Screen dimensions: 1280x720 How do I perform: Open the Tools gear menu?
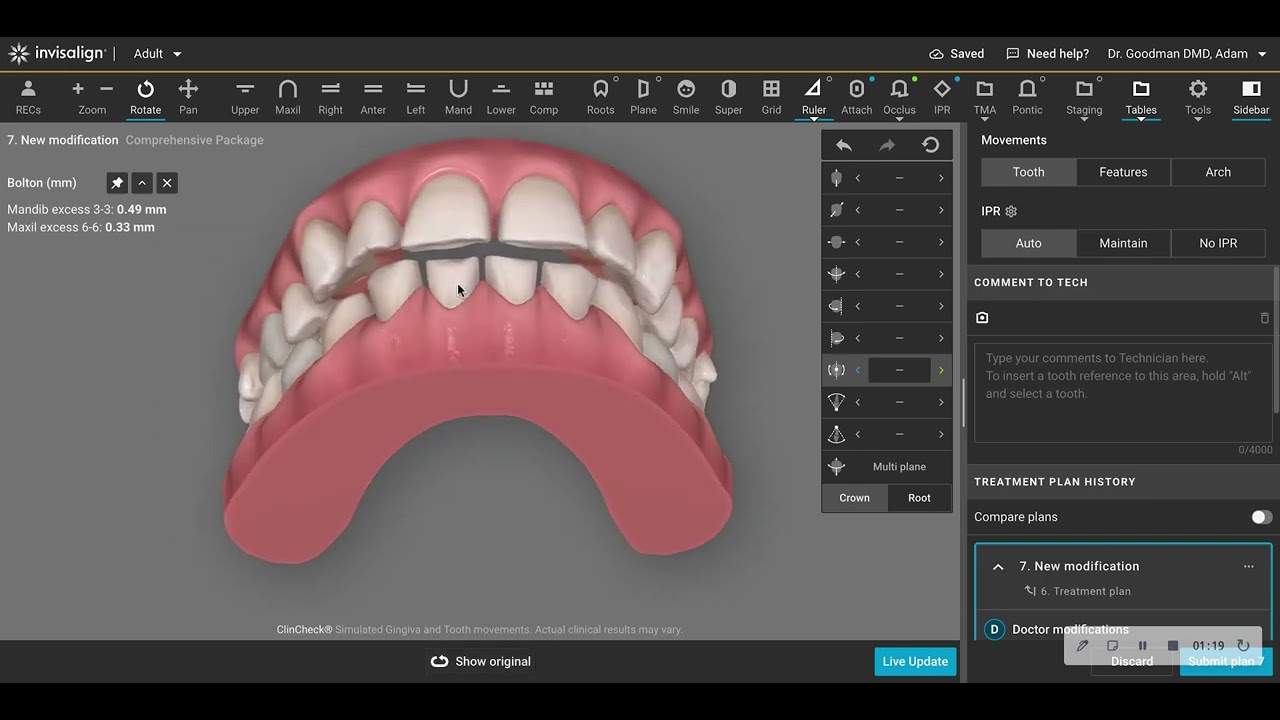click(x=1198, y=97)
